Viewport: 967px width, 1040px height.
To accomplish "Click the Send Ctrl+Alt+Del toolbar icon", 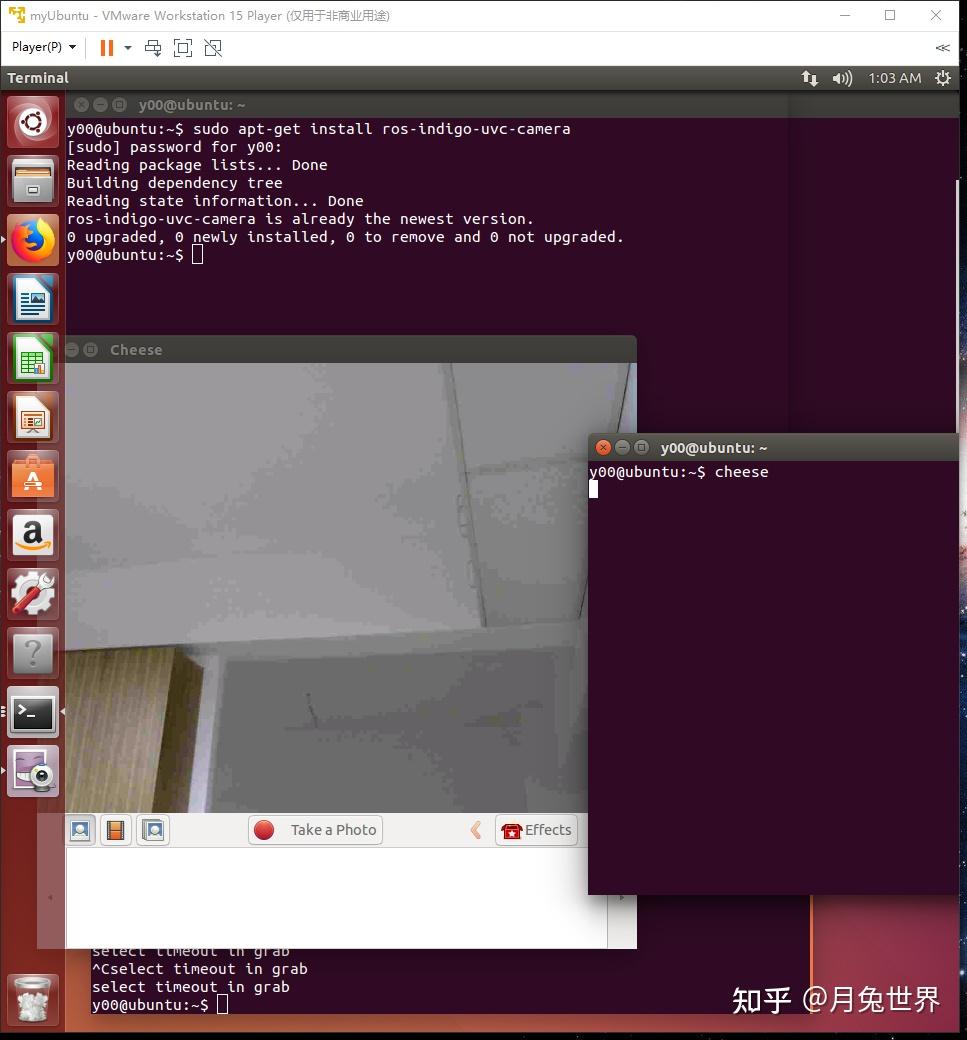I will (153, 47).
